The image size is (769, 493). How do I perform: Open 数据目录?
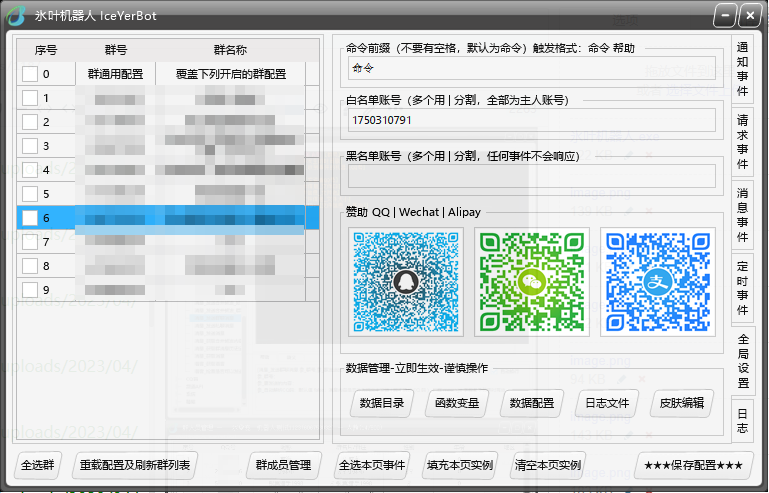click(382, 403)
